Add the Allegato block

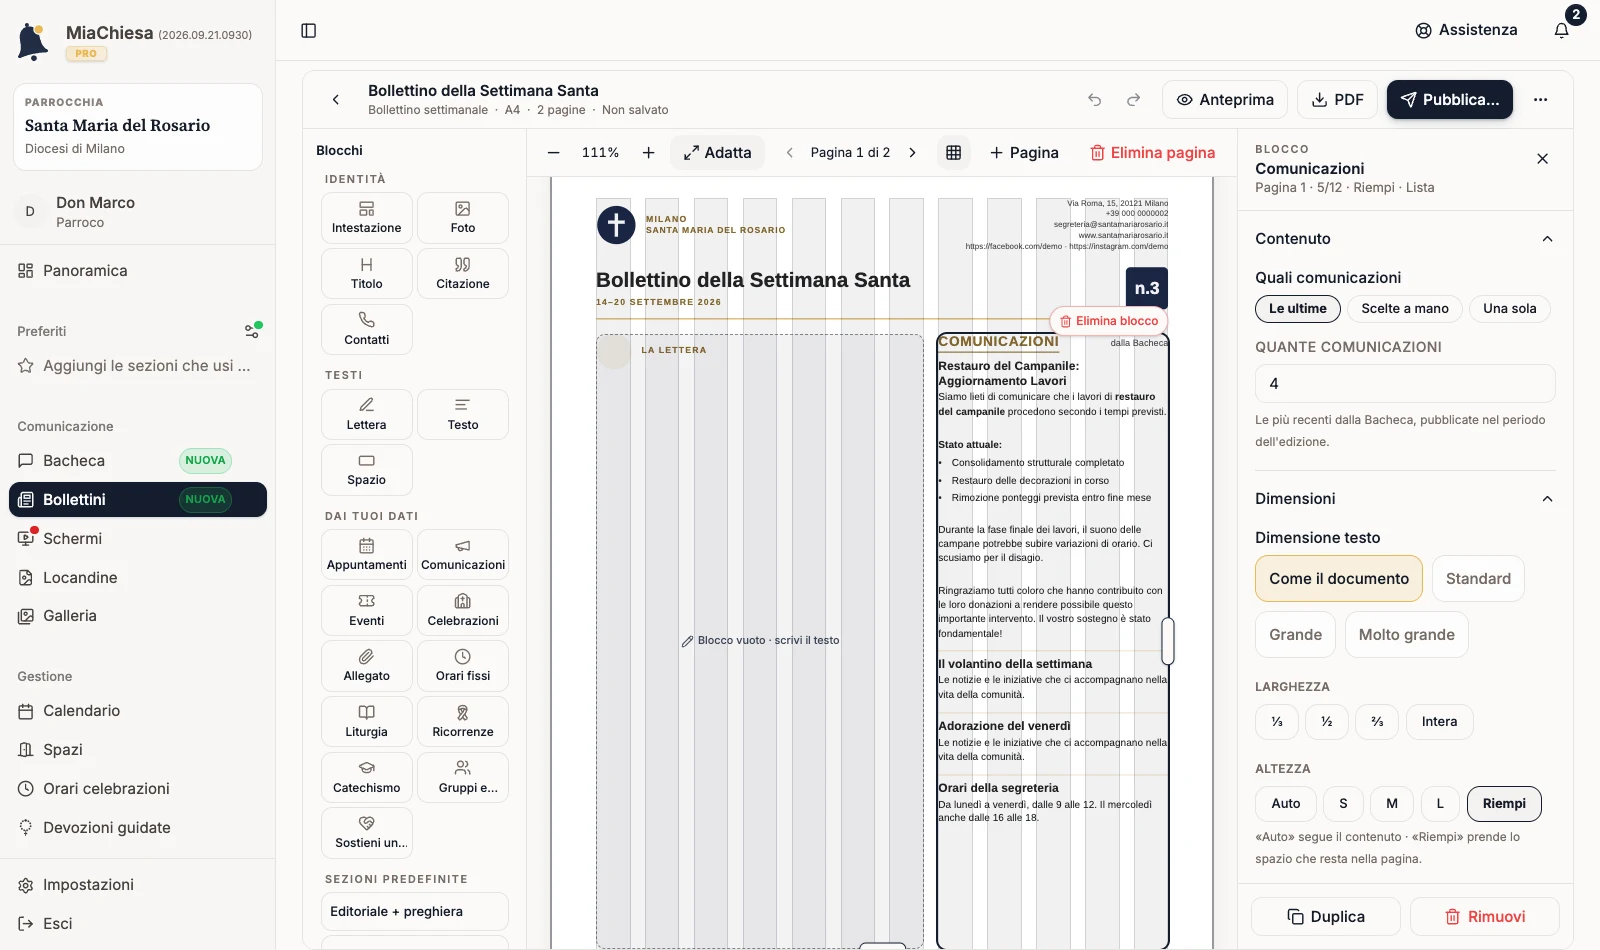point(367,666)
